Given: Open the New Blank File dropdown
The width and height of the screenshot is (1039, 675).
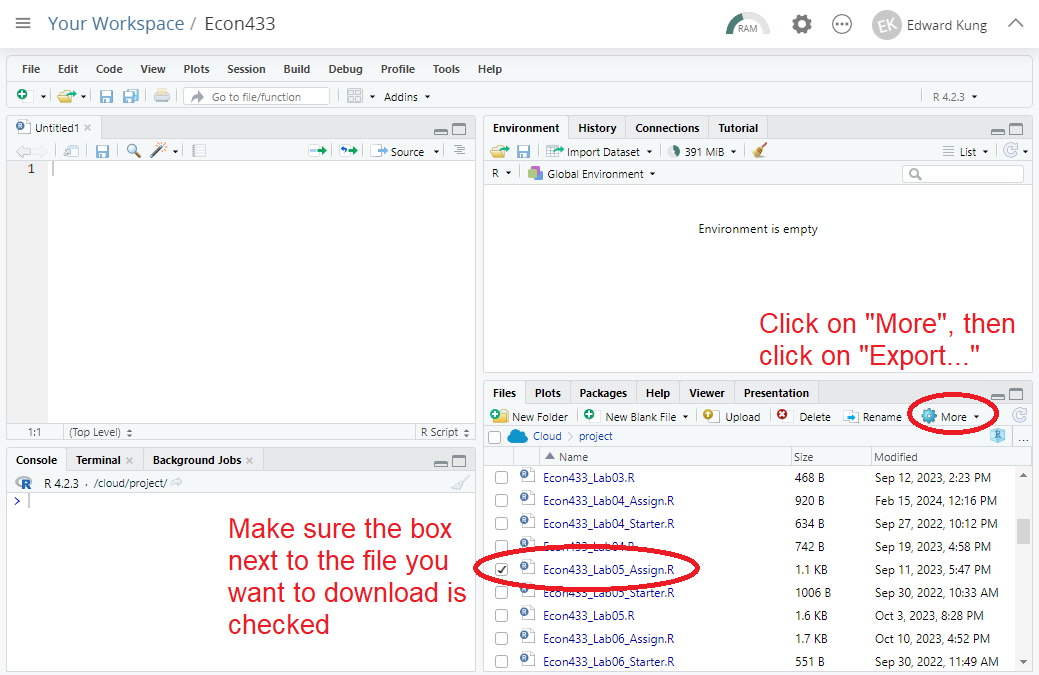Looking at the screenshot, I should coord(636,417).
